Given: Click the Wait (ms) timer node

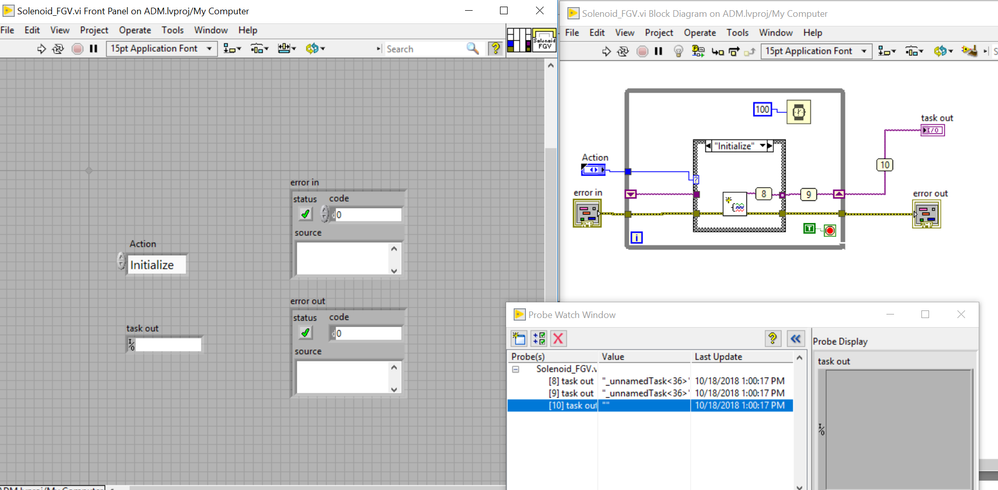Looking at the screenshot, I should (x=800, y=111).
